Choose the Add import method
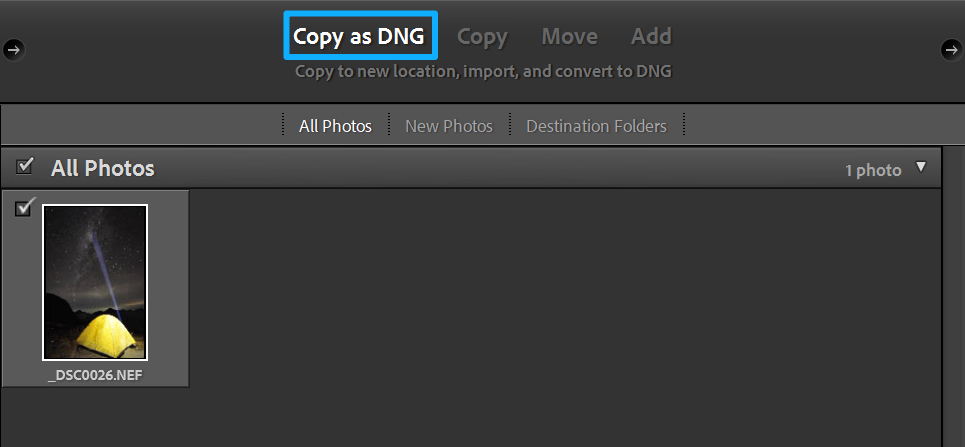Image resolution: width=965 pixels, height=447 pixels. click(x=651, y=36)
